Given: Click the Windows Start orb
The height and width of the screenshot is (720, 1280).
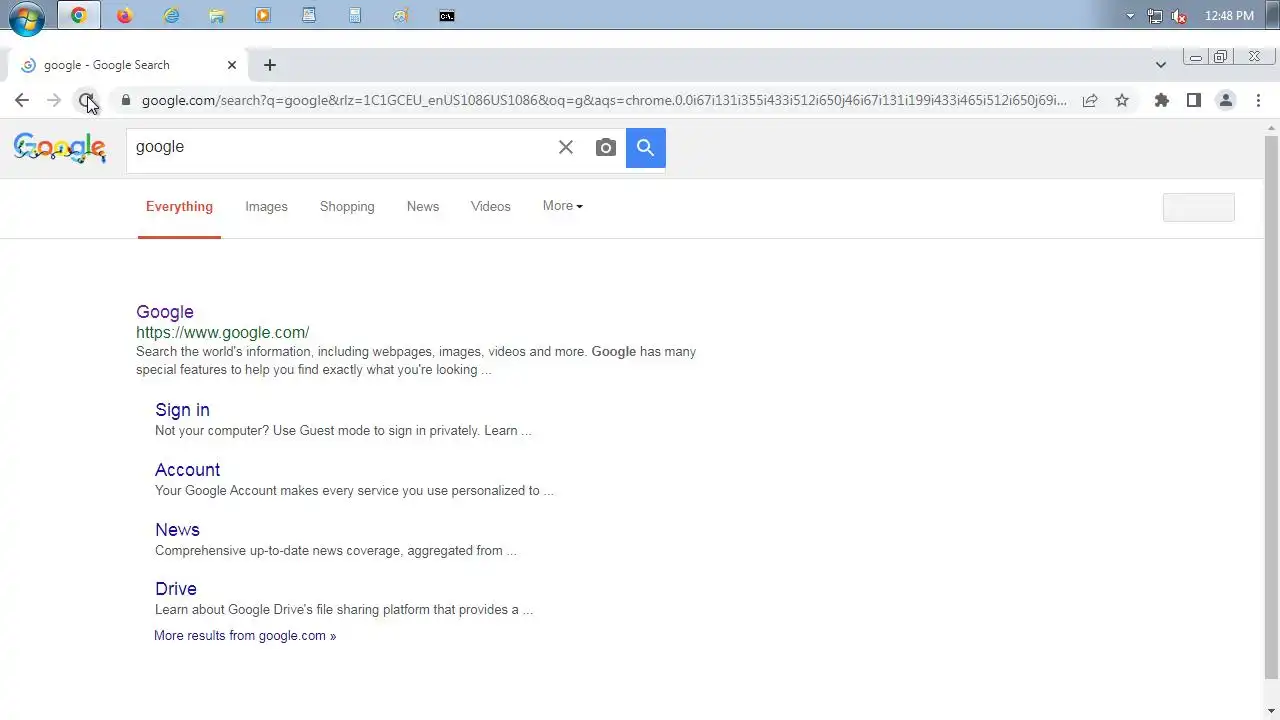Looking at the screenshot, I should (27, 17).
